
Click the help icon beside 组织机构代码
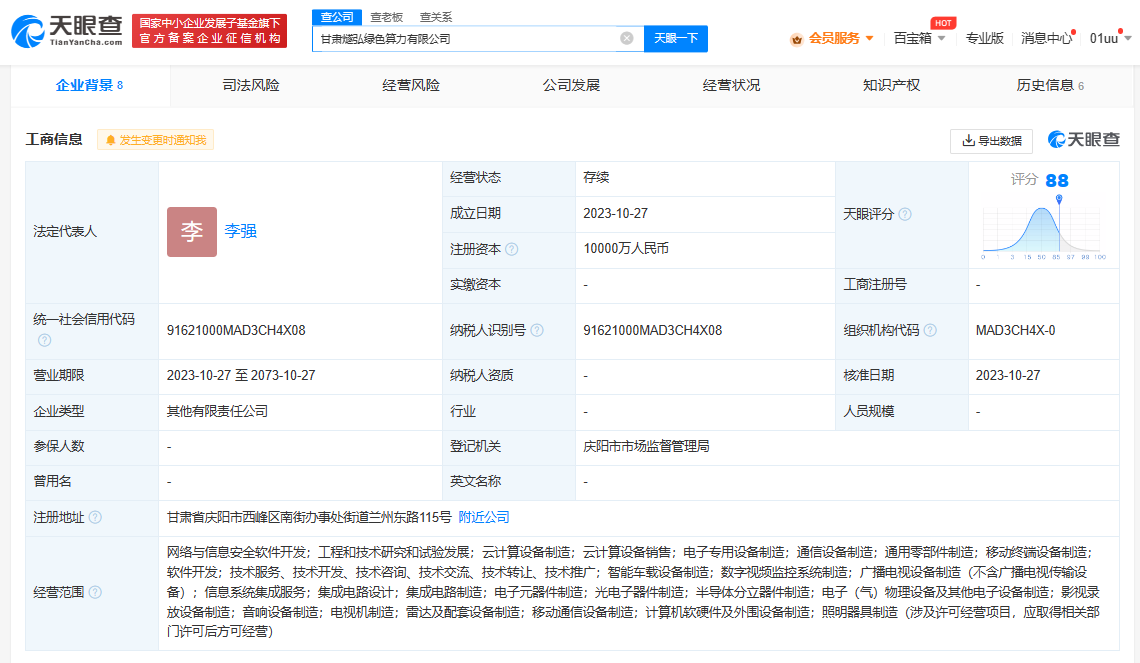(930, 330)
